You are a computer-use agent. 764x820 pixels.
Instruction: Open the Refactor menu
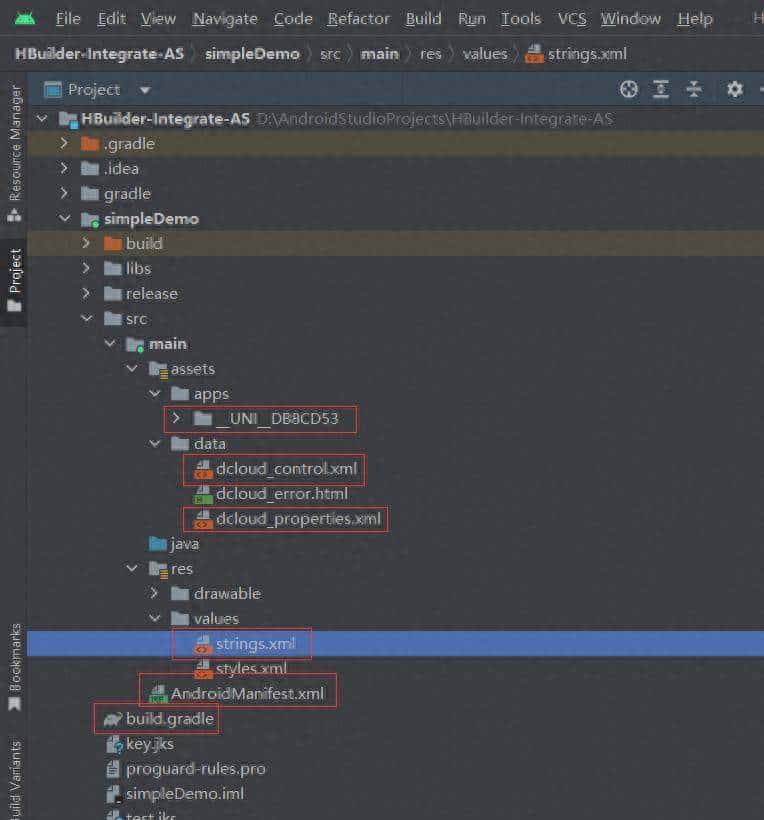point(358,19)
